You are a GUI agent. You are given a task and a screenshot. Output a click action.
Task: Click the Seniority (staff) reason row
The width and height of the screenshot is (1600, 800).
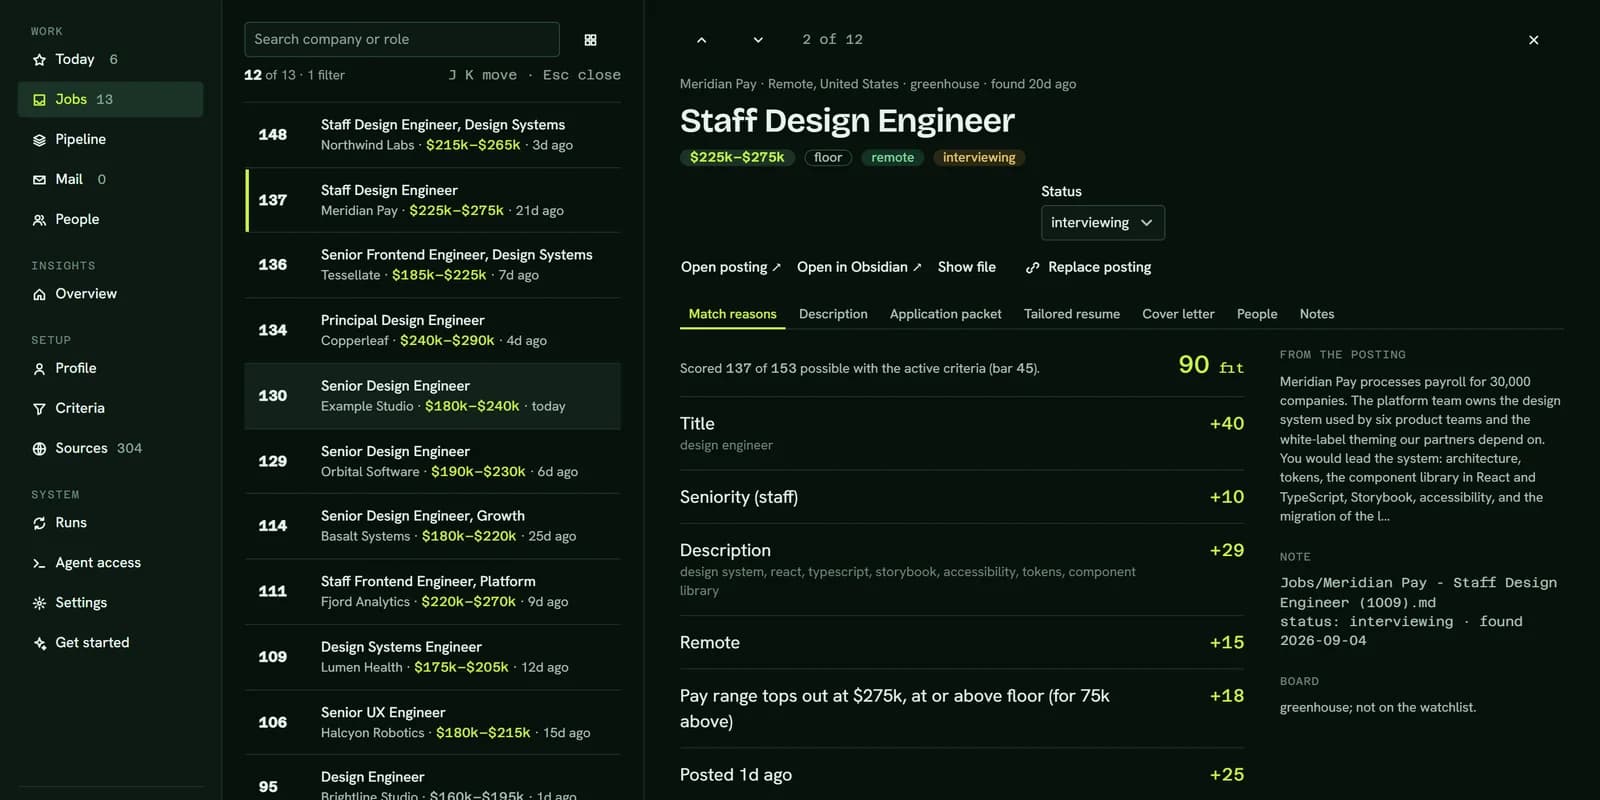click(x=962, y=497)
